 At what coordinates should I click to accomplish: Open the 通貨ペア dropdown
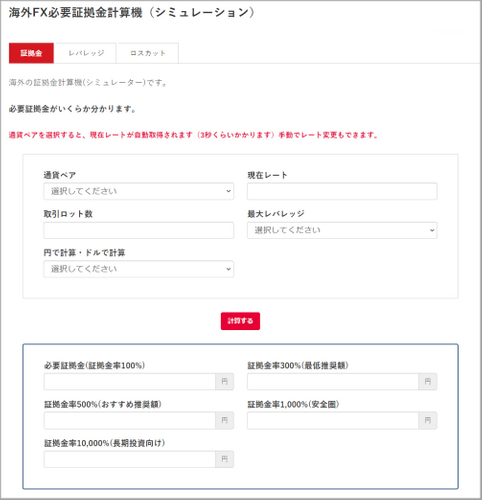pos(139,191)
